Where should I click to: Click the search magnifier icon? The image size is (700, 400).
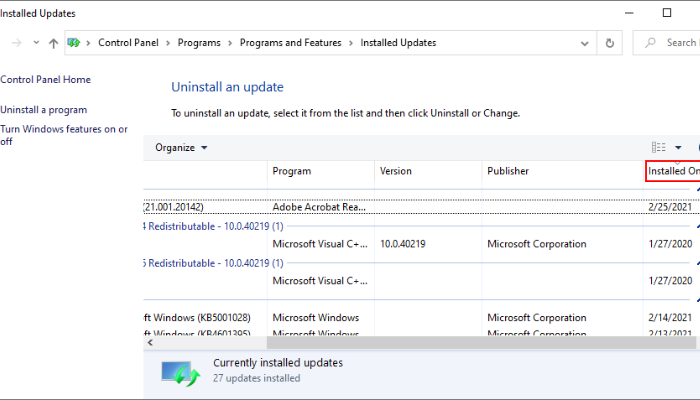(650, 43)
